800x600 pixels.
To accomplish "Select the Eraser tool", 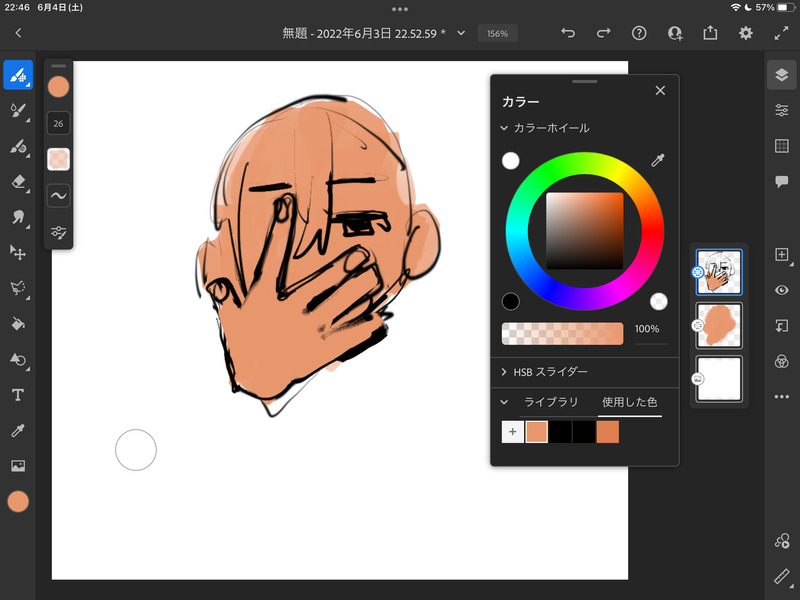I will click(x=18, y=182).
